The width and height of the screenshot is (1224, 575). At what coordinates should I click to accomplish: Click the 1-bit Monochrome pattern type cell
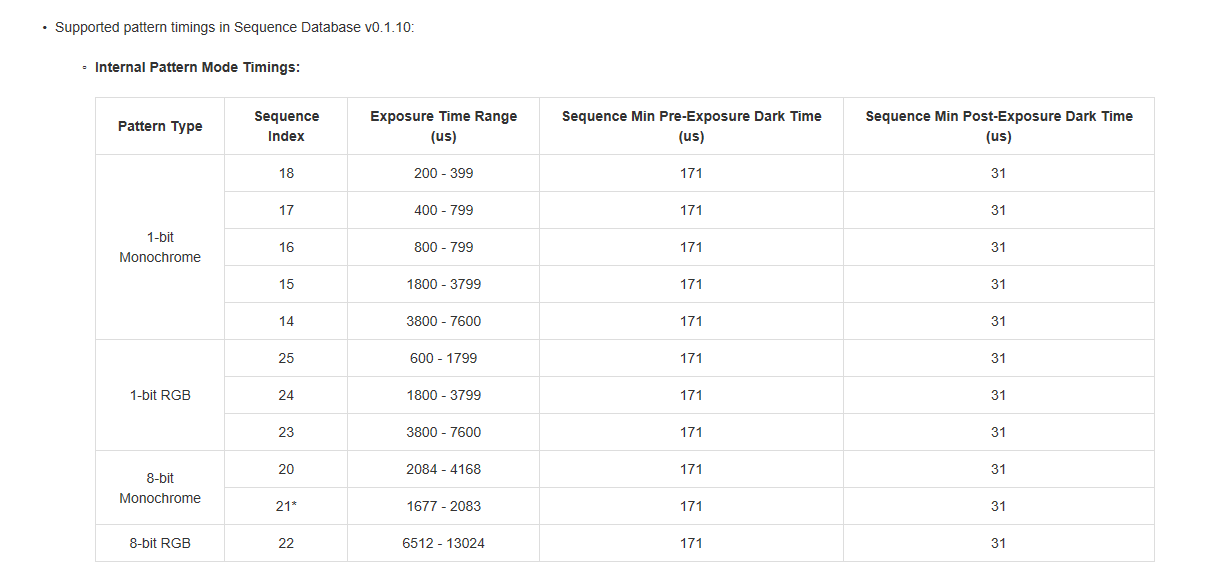160,247
